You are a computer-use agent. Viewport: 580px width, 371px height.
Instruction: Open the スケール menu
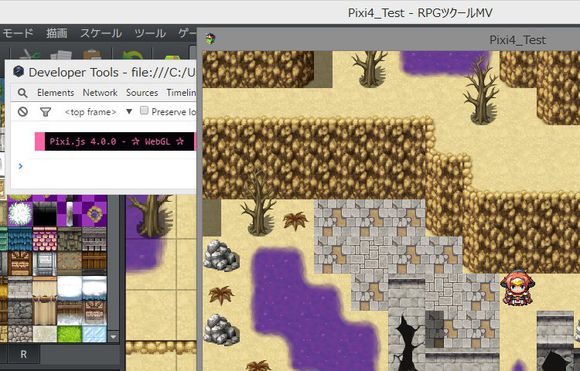click(101, 33)
